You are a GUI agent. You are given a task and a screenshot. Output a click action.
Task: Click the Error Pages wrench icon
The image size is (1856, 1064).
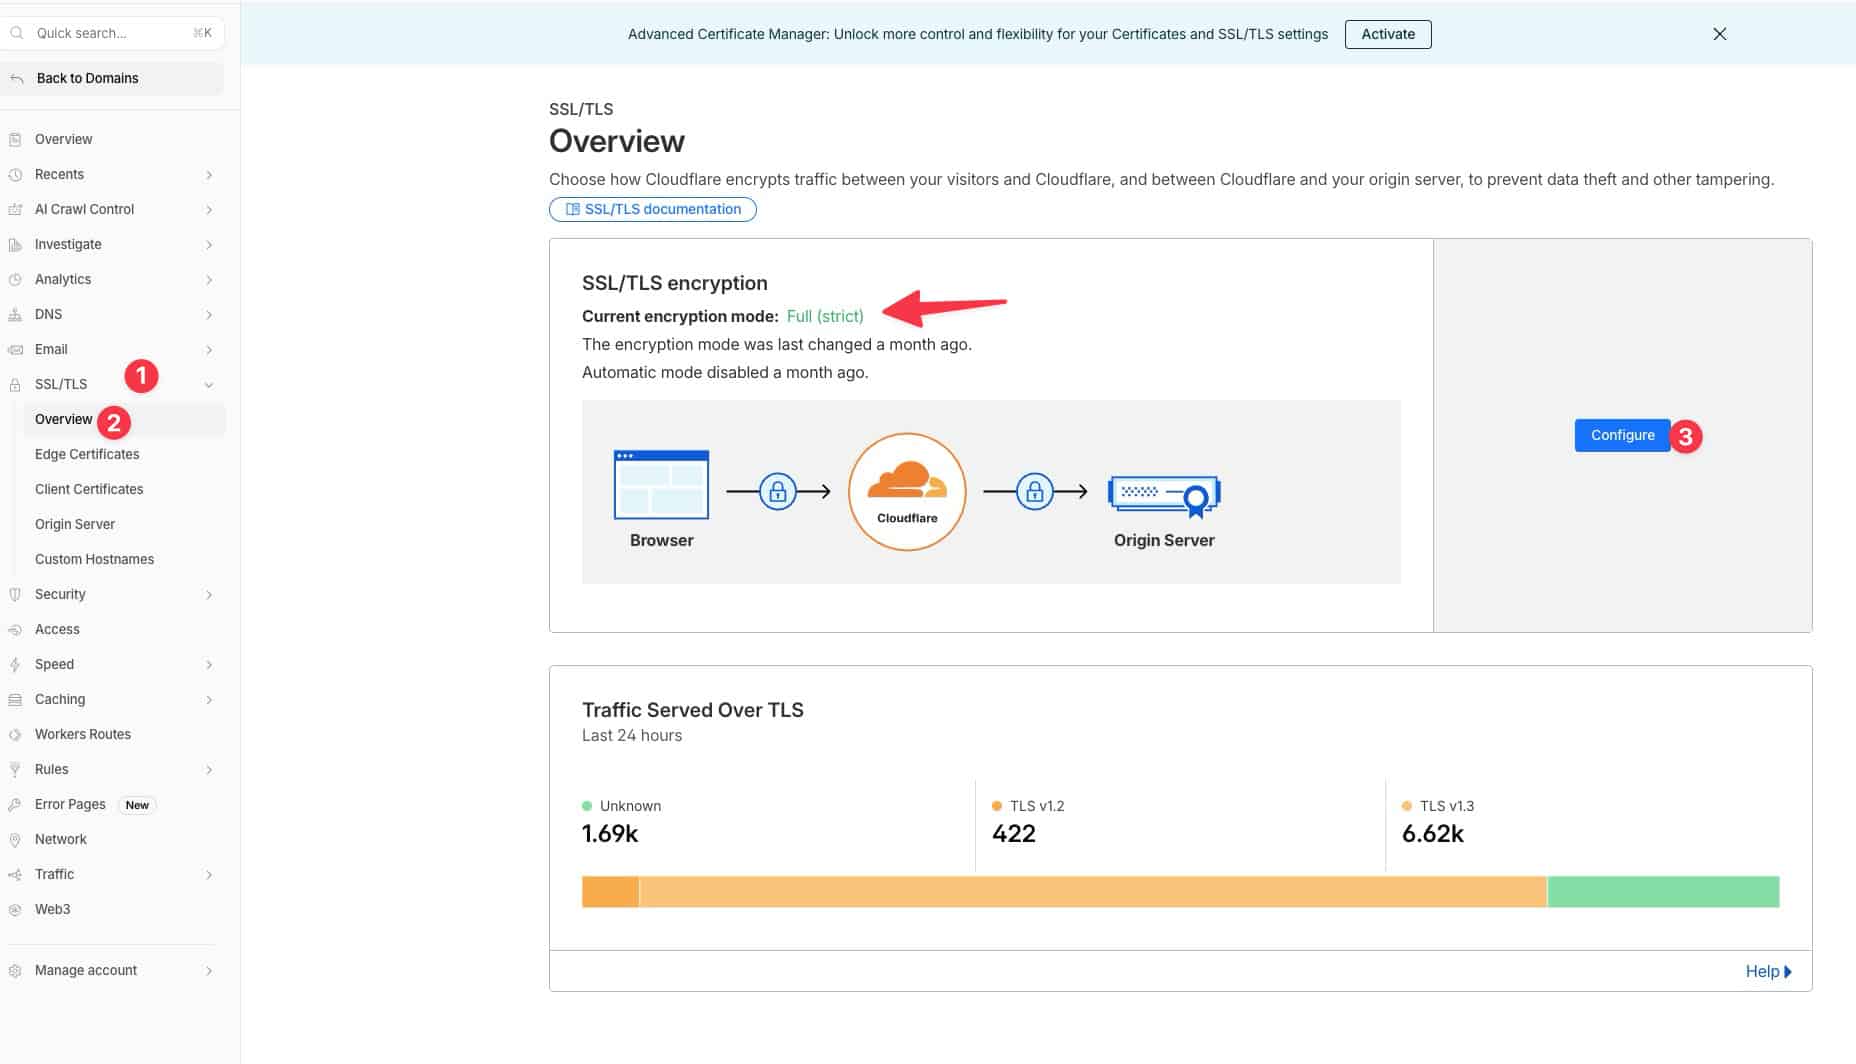15,804
